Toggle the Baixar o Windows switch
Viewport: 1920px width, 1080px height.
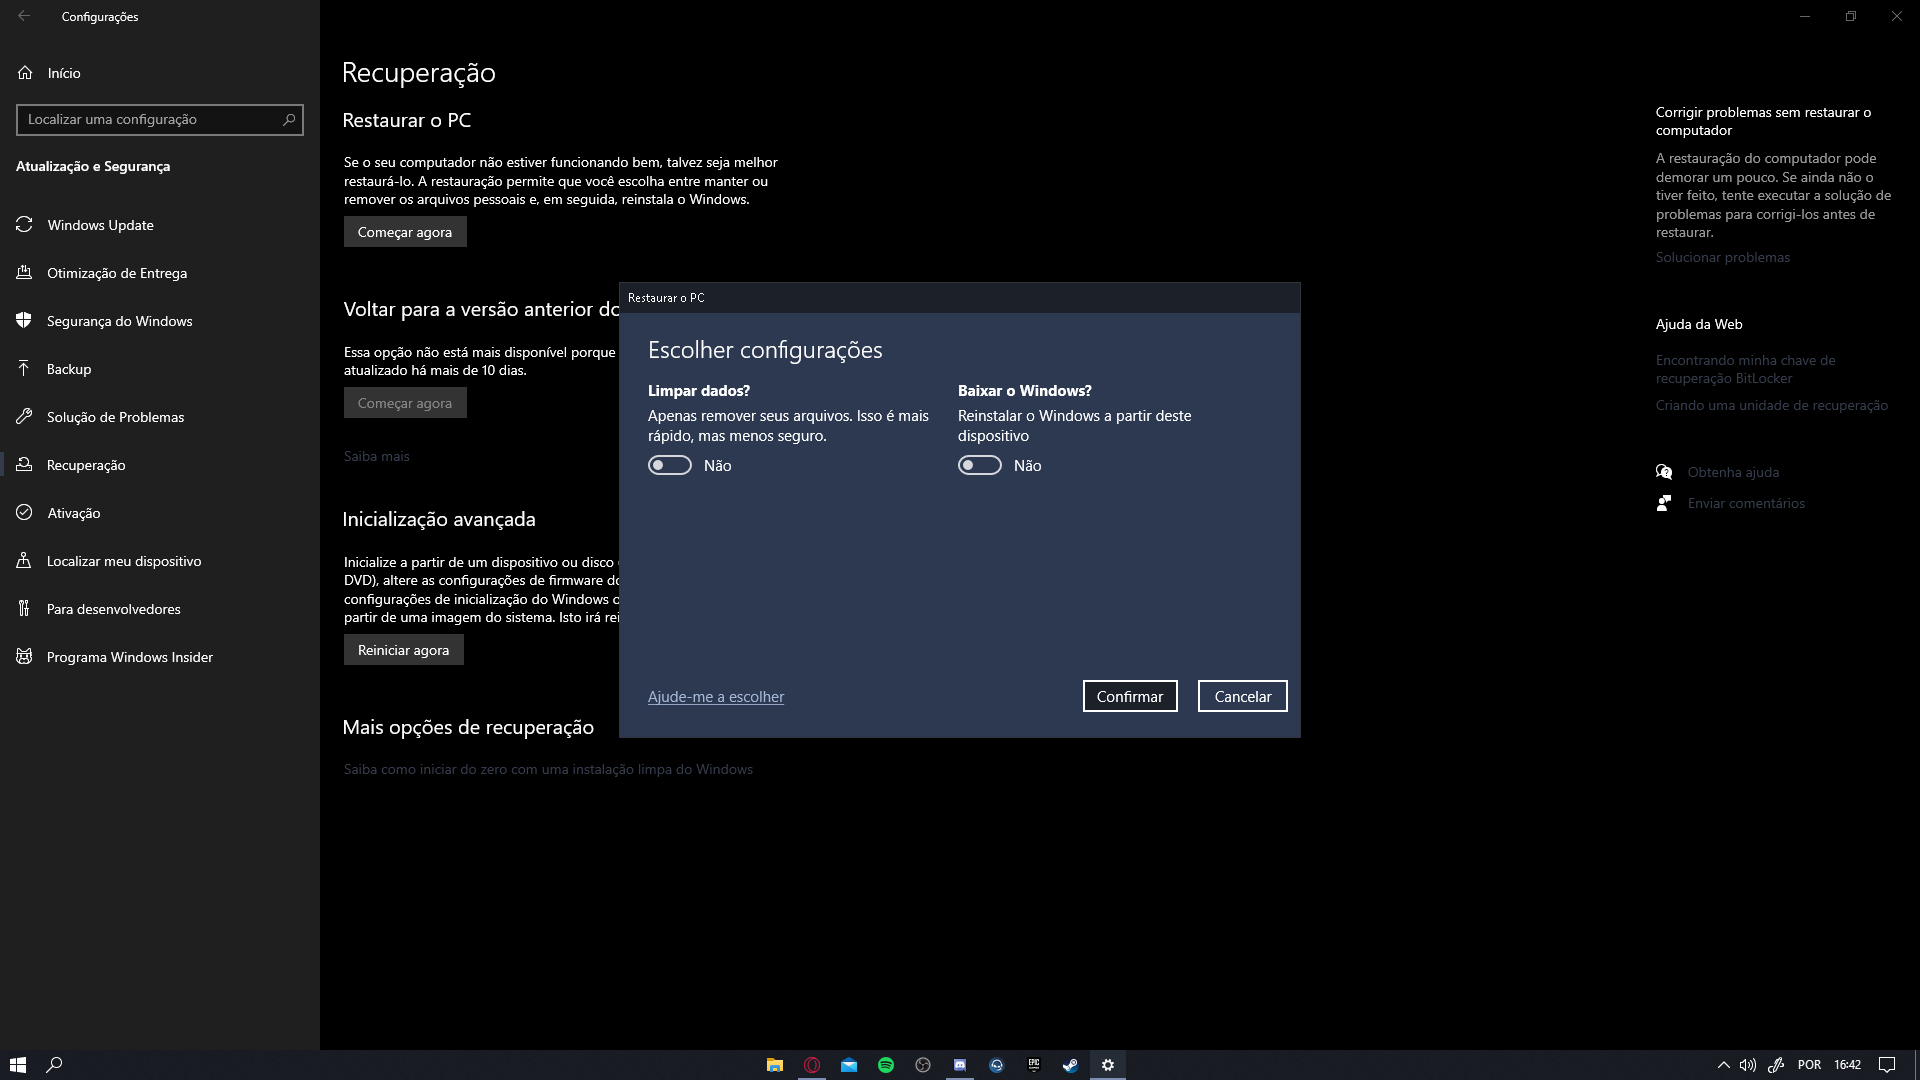tap(980, 466)
